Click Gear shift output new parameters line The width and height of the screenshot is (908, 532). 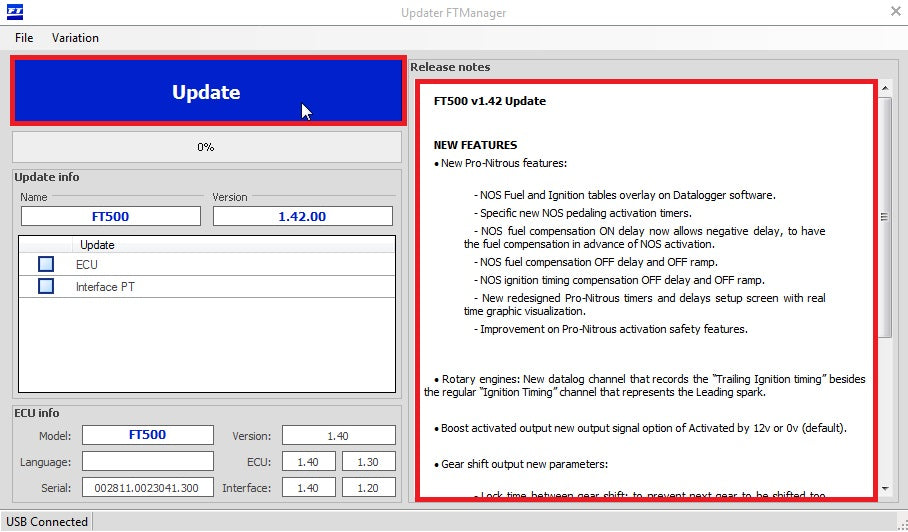tap(521, 464)
